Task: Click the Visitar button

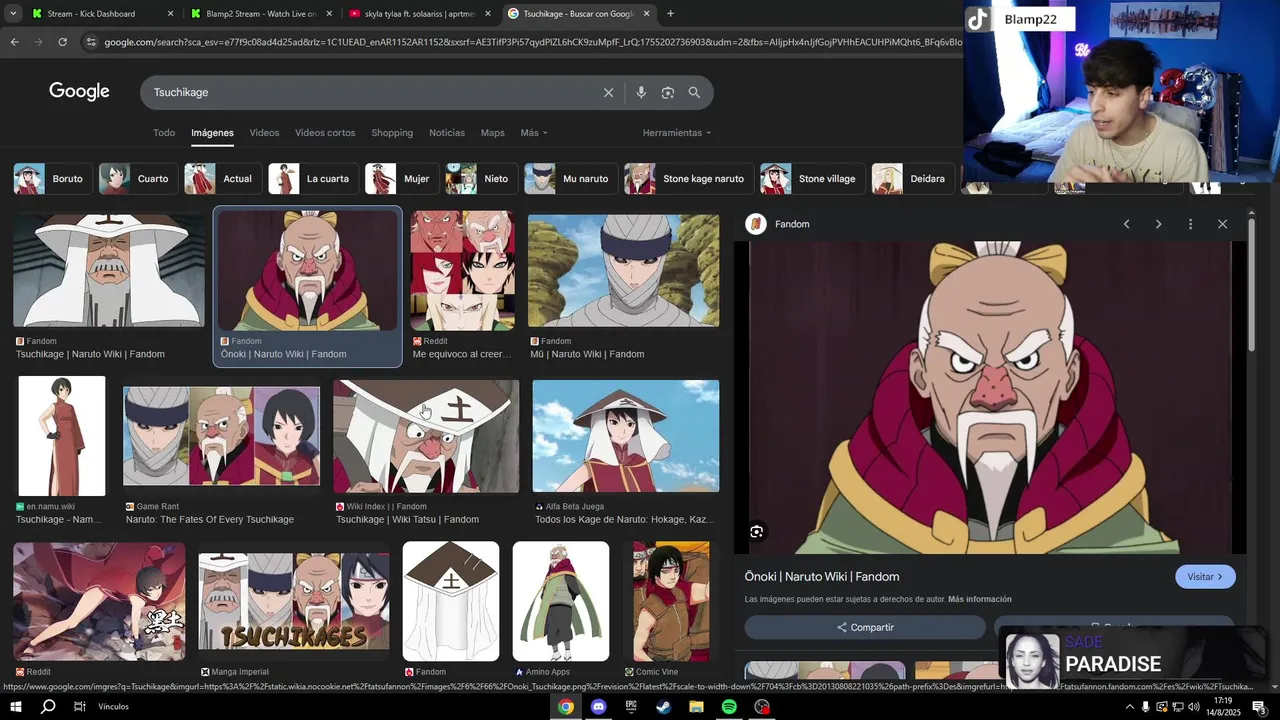Action: [x=1205, y=577]
